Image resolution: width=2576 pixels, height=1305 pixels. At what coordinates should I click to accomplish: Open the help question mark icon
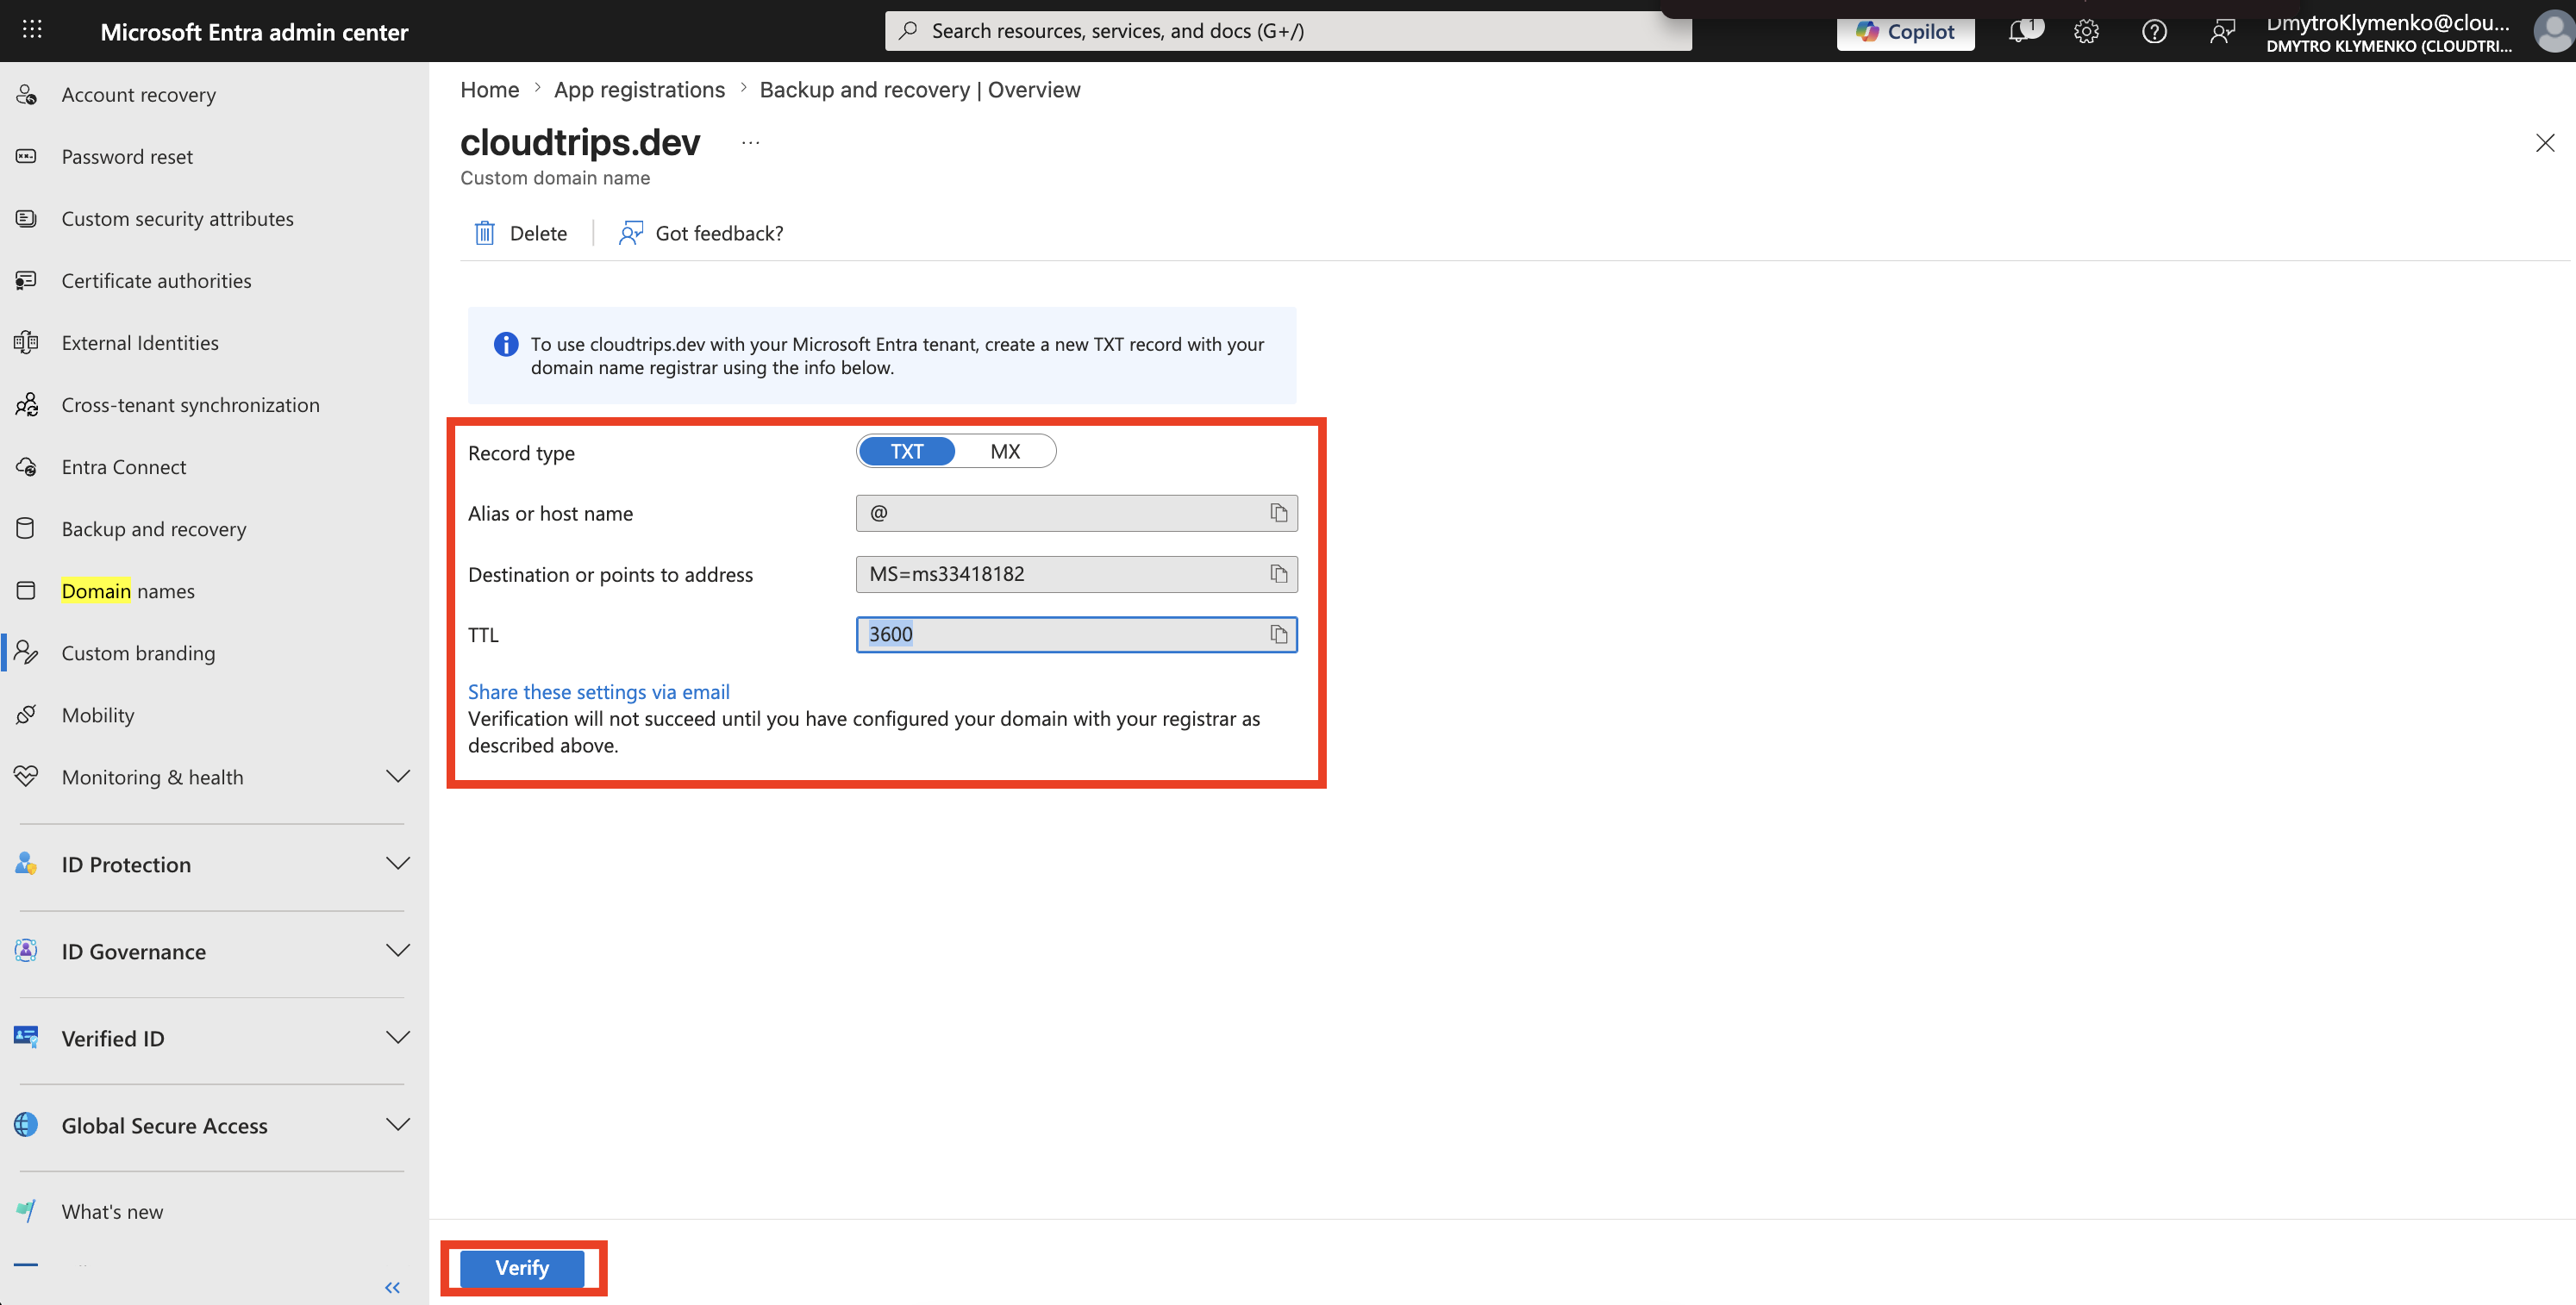(x=2154, y=31)
